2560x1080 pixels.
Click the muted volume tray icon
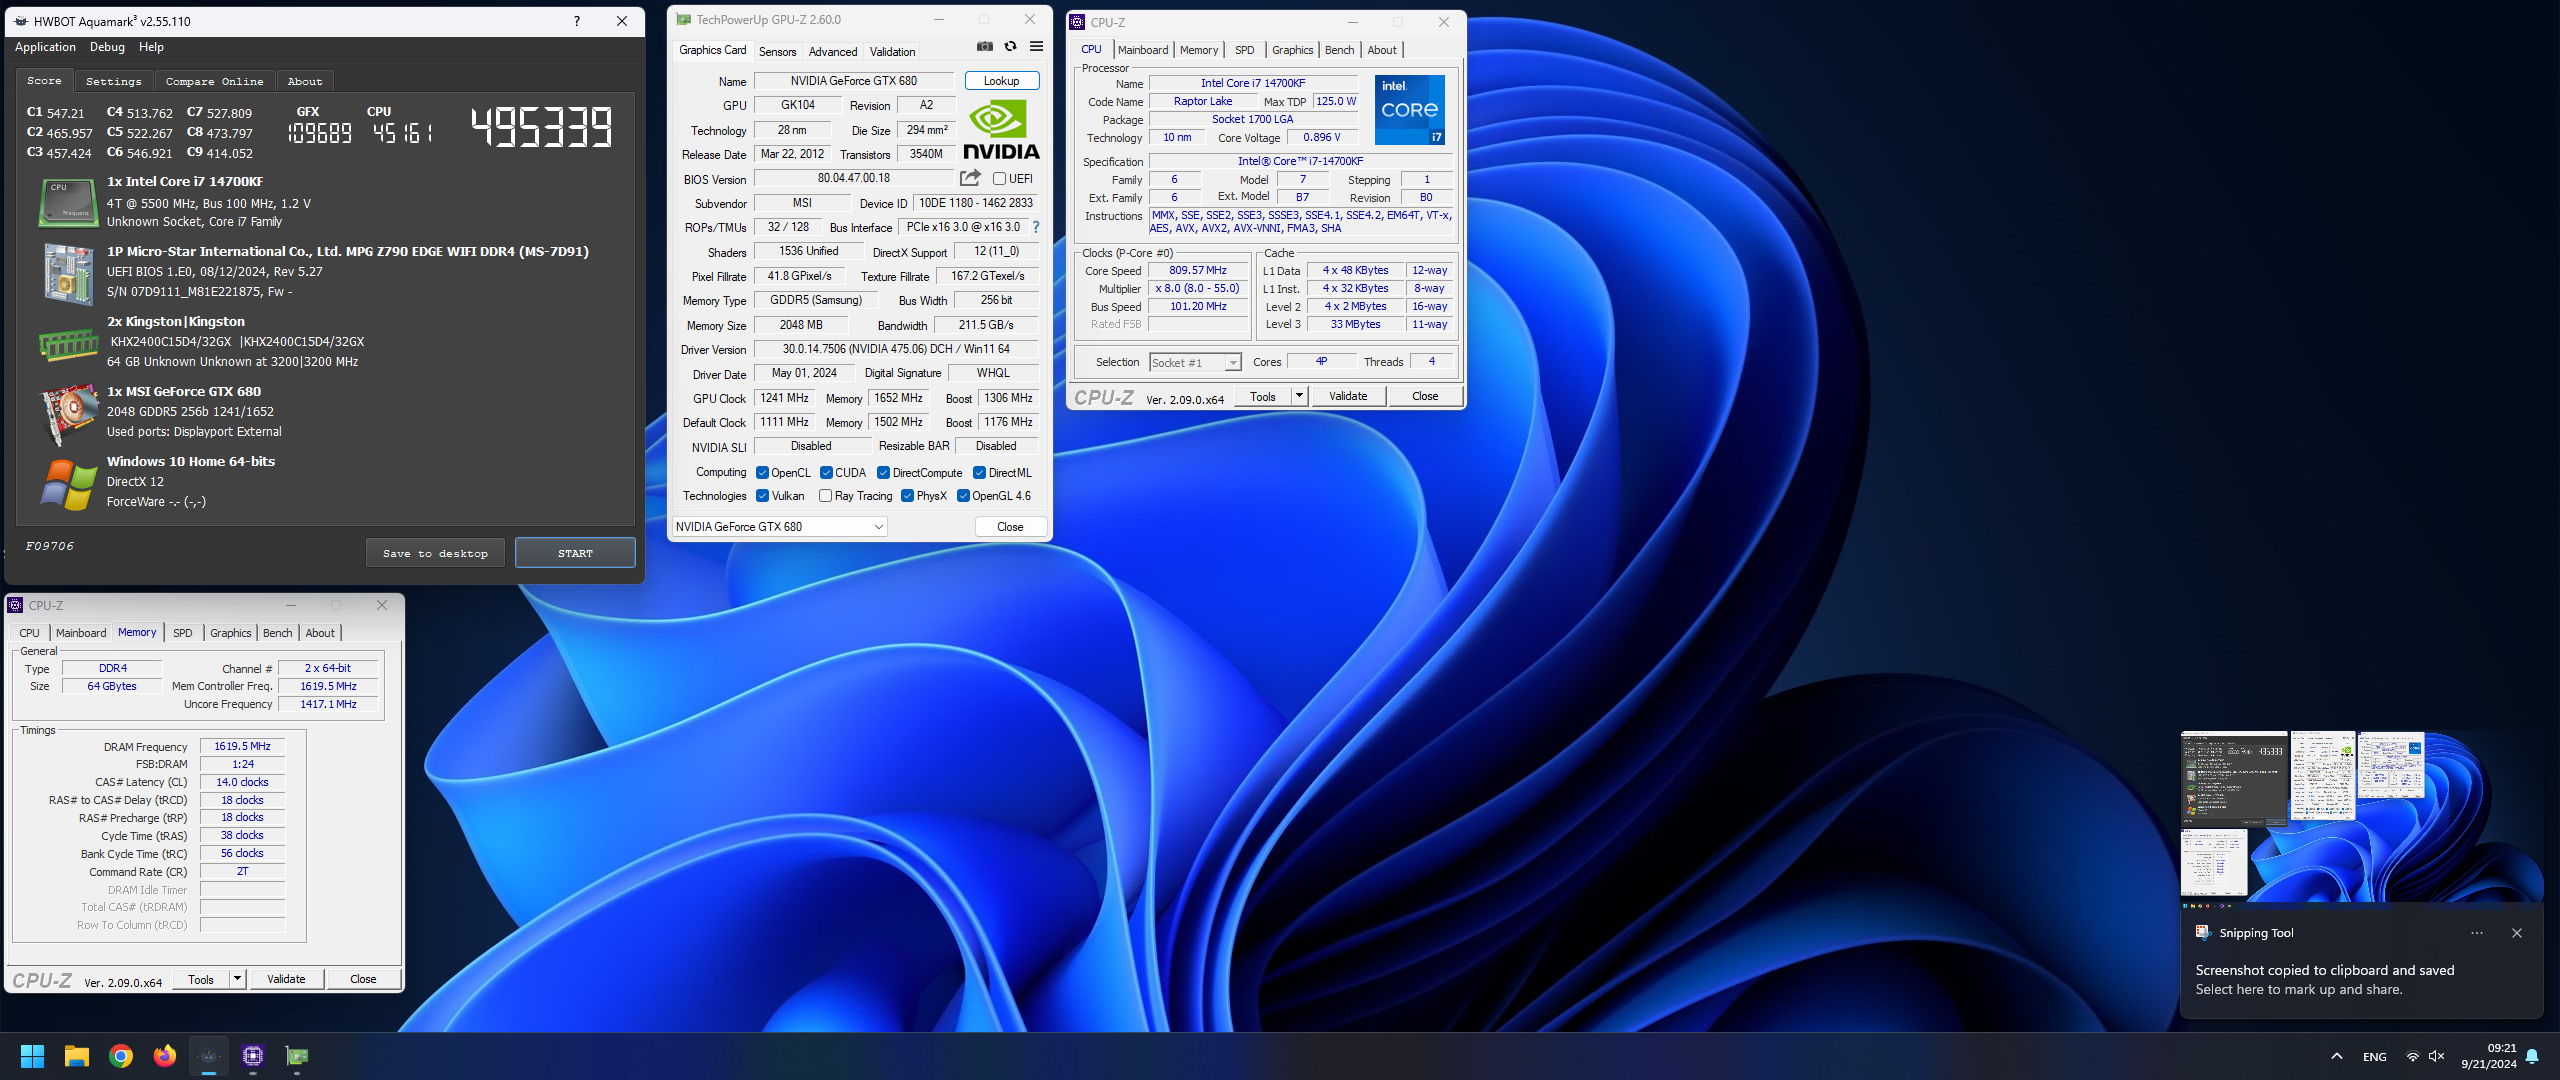pyautogui.click(x=2437, y=1056)
